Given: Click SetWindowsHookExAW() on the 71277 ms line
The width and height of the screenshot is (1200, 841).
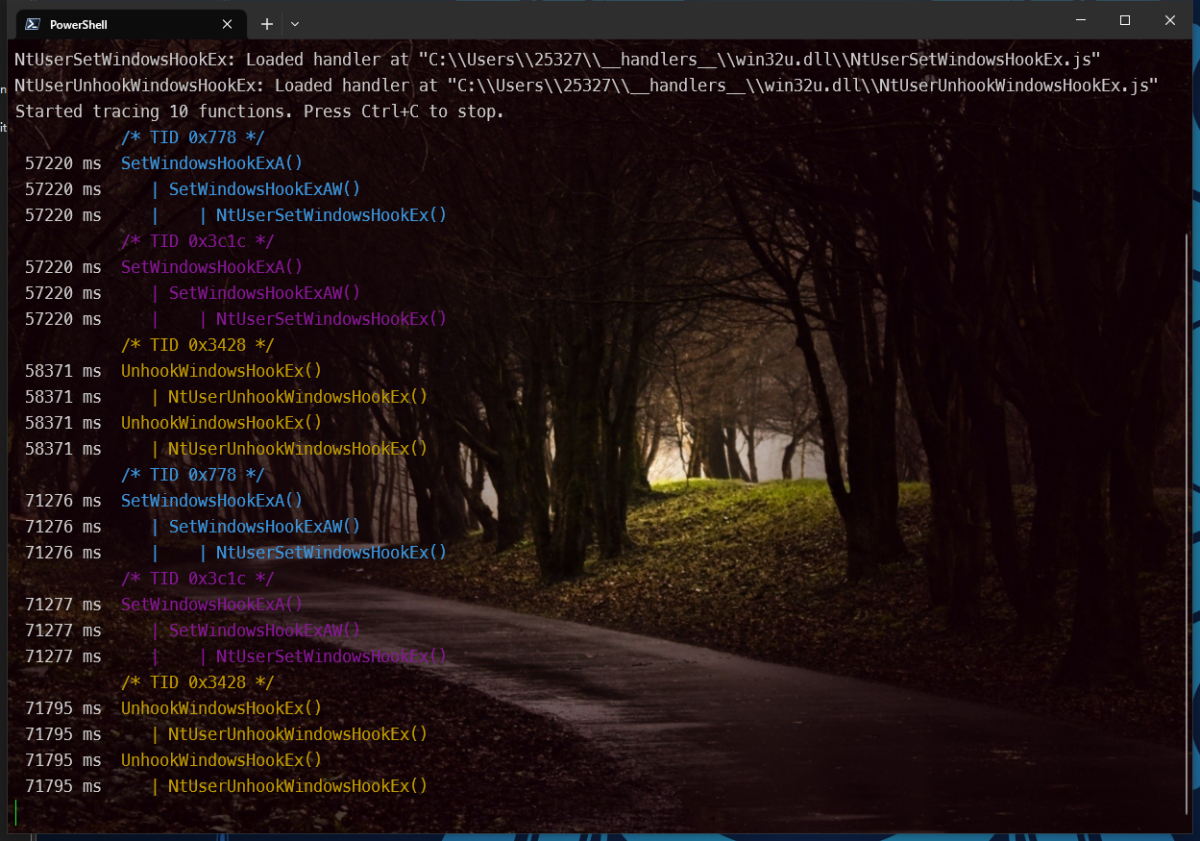Looking at the screenshot, I should [x=265, y=630].
